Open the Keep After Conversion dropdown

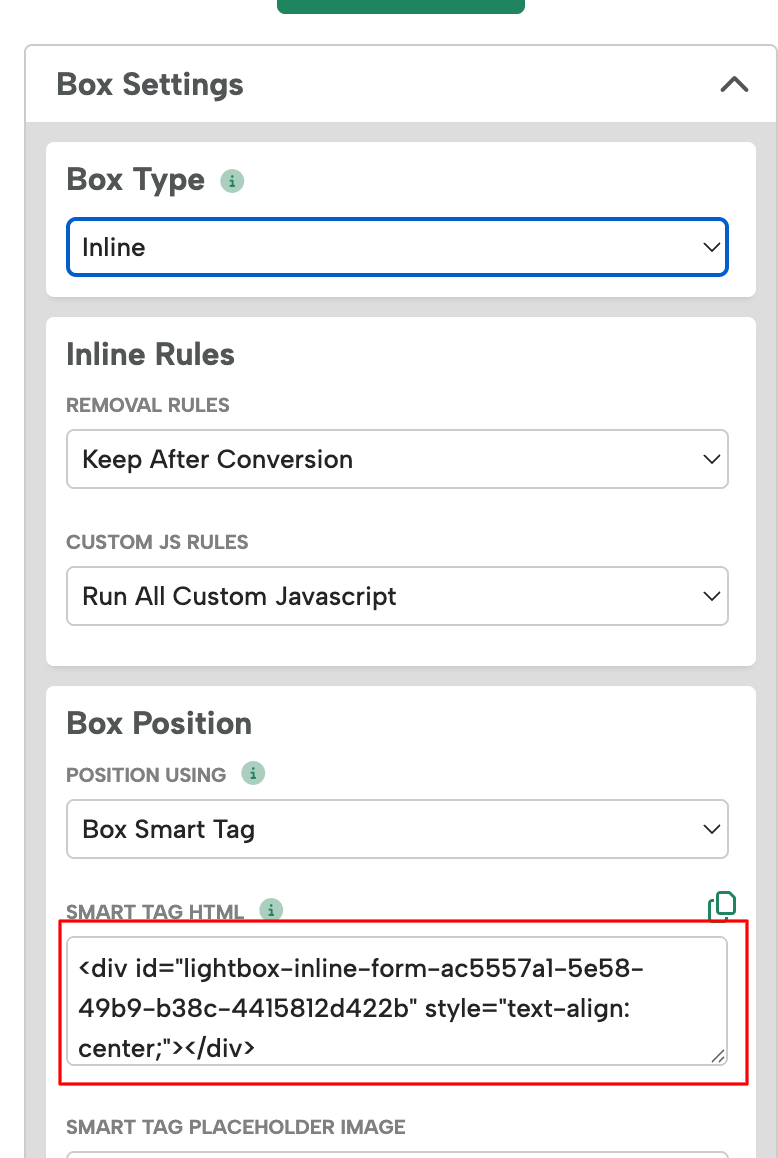[397, 459]
